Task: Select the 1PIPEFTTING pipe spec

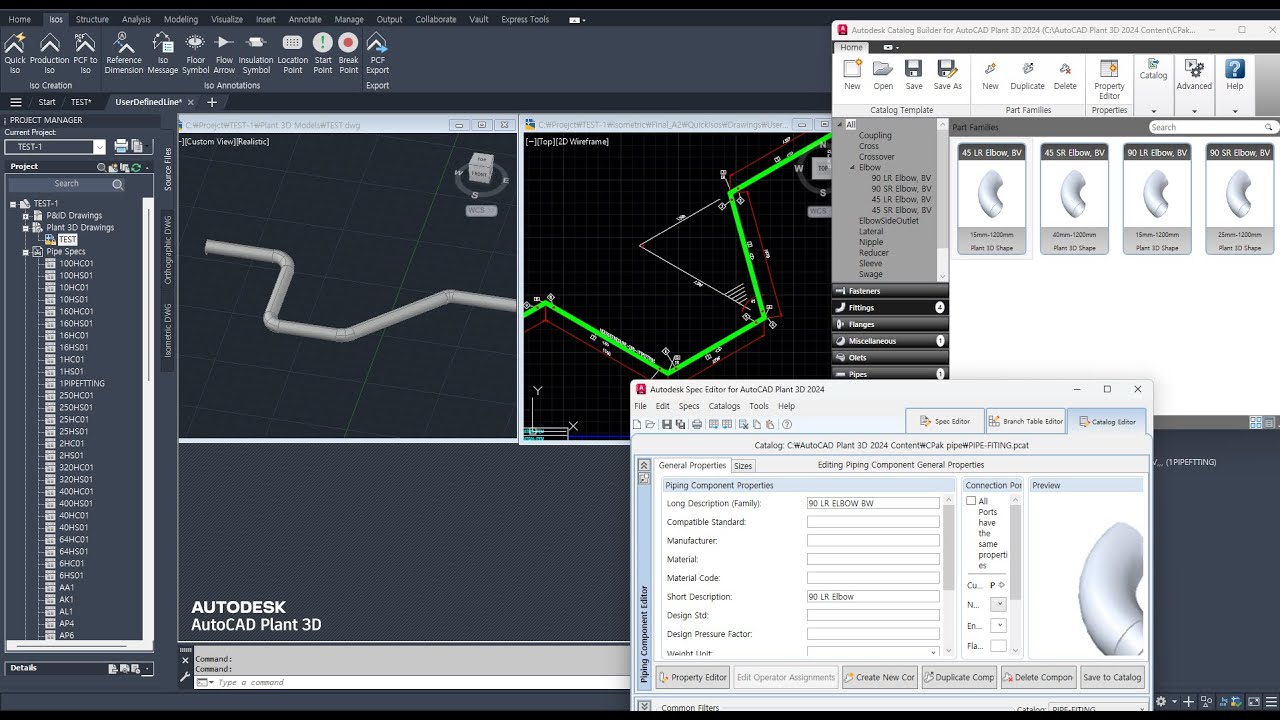Action: point(82,384)
